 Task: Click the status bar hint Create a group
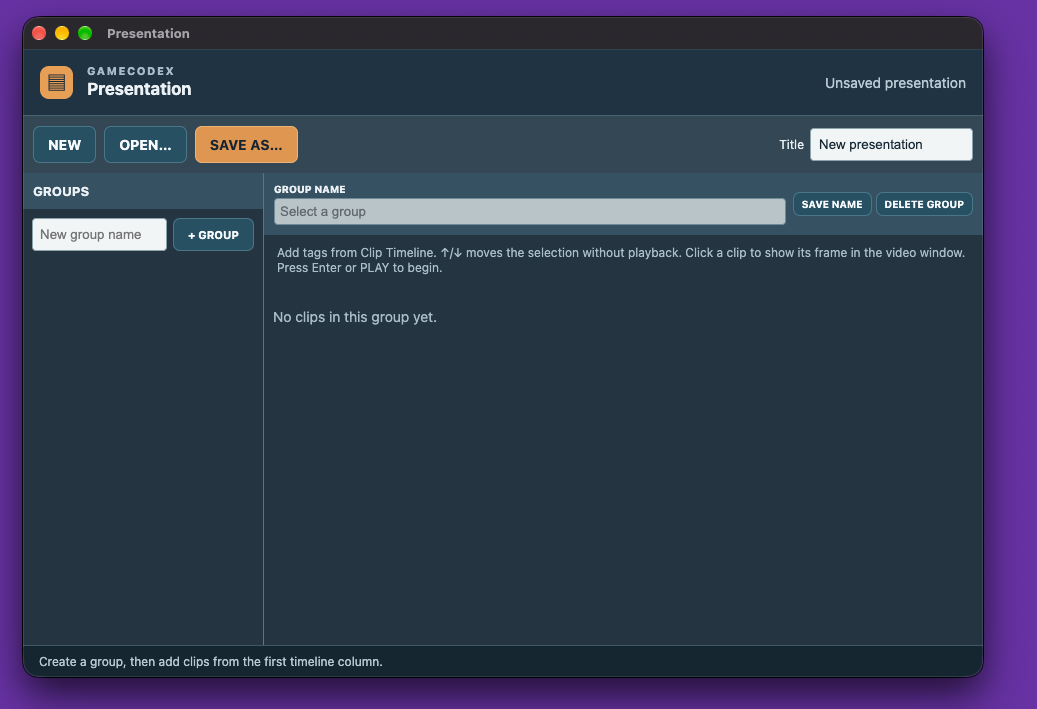coord(210,661)
